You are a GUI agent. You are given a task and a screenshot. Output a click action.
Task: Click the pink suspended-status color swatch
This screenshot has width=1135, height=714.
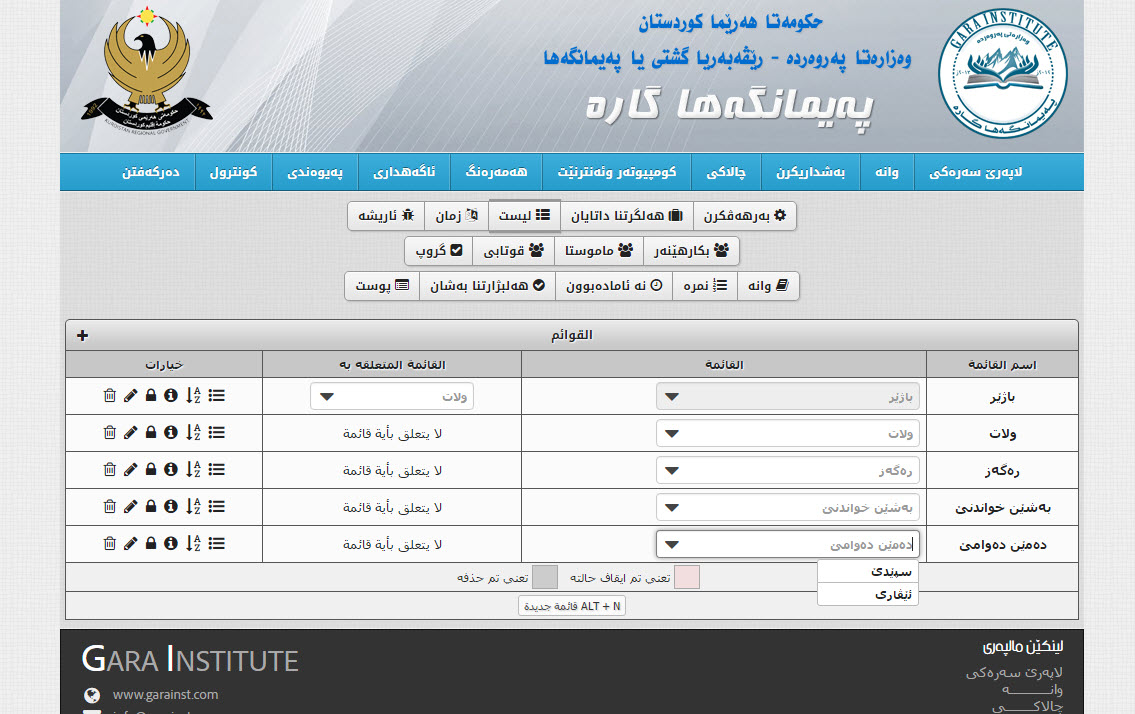(687, 578)
